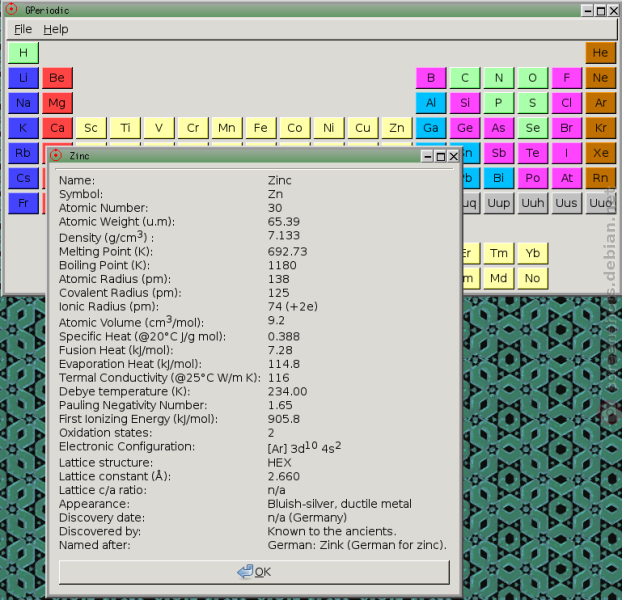
Task: Click the Lithium (Li) element
Action: (x=23, y=78)
